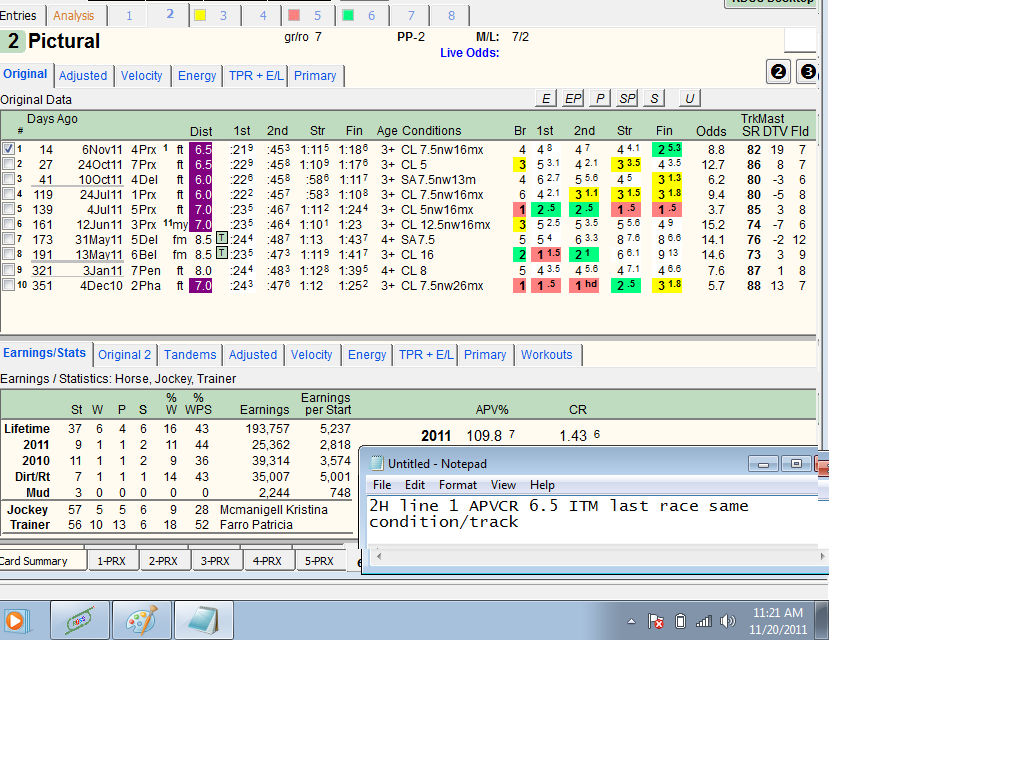This screenshot has height=768, width=1024.
Task: Open Notepad Format menu
Action: coord(458,485)
